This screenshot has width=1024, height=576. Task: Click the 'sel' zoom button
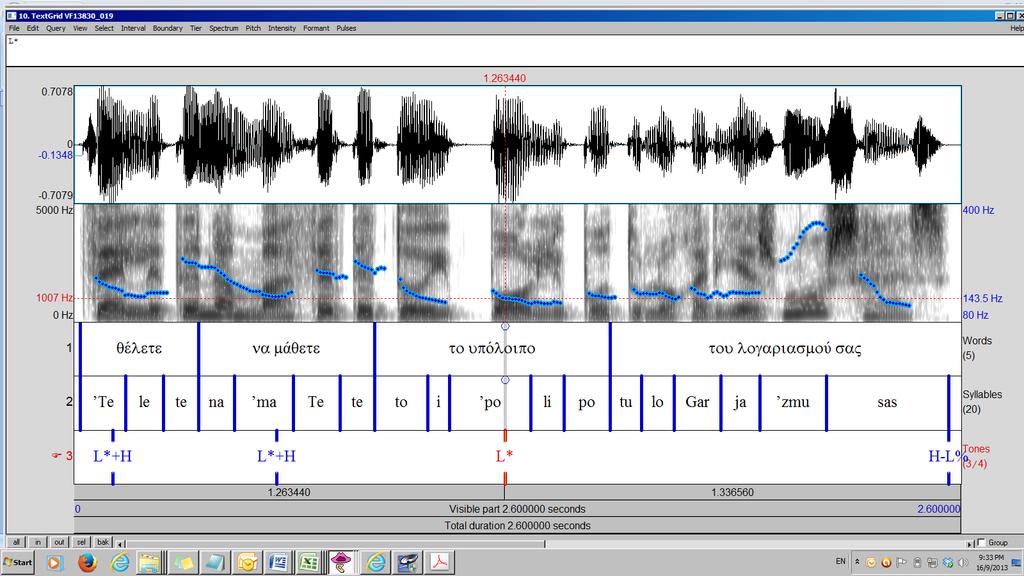click(81, 542)
